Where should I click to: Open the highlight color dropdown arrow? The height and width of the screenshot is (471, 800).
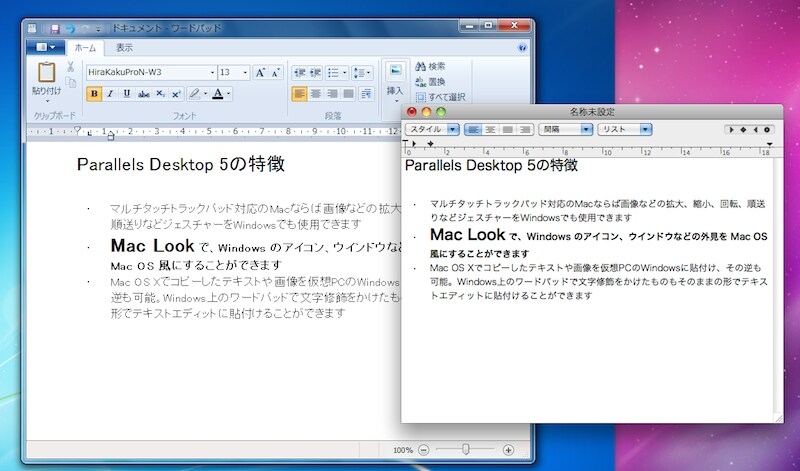point(205,94)
